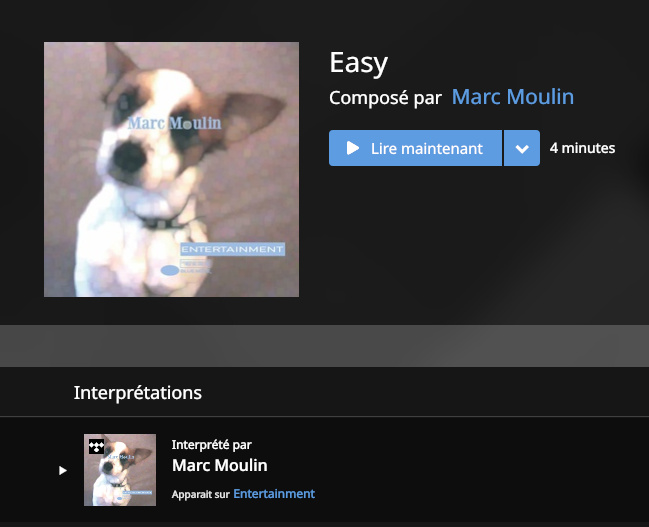Click the ENTERTAINMENT banner on the large cover
The width and height of the screenshot is (649, 527).
(233, 249)
